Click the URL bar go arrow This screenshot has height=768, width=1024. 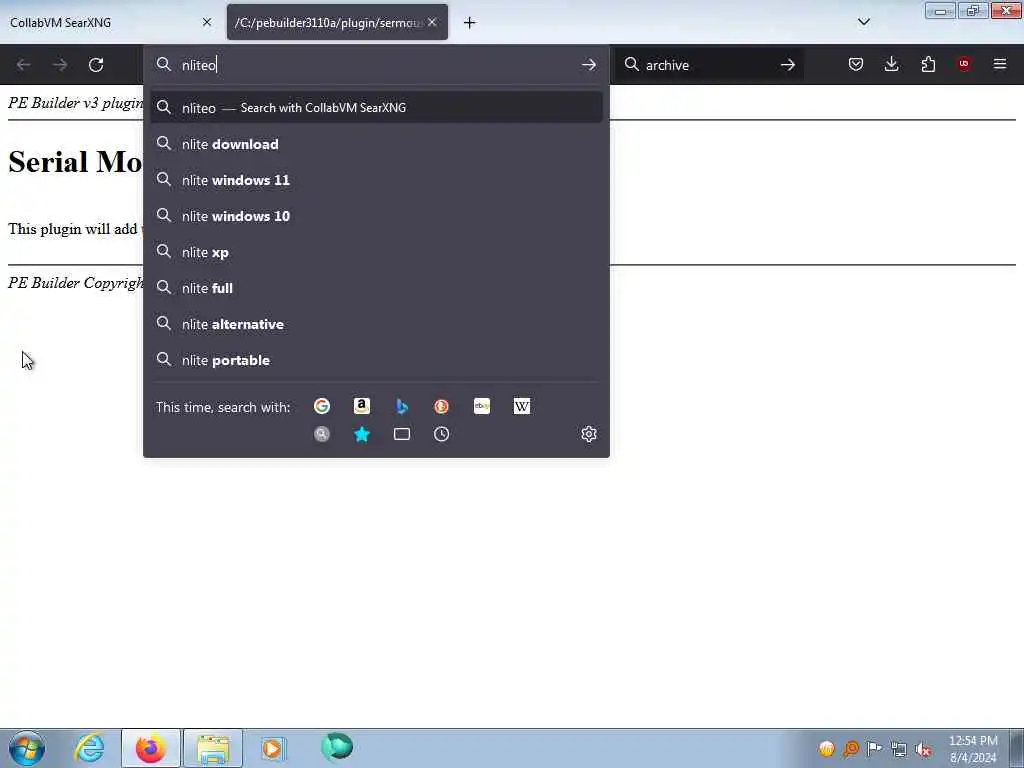coord(588,65)
